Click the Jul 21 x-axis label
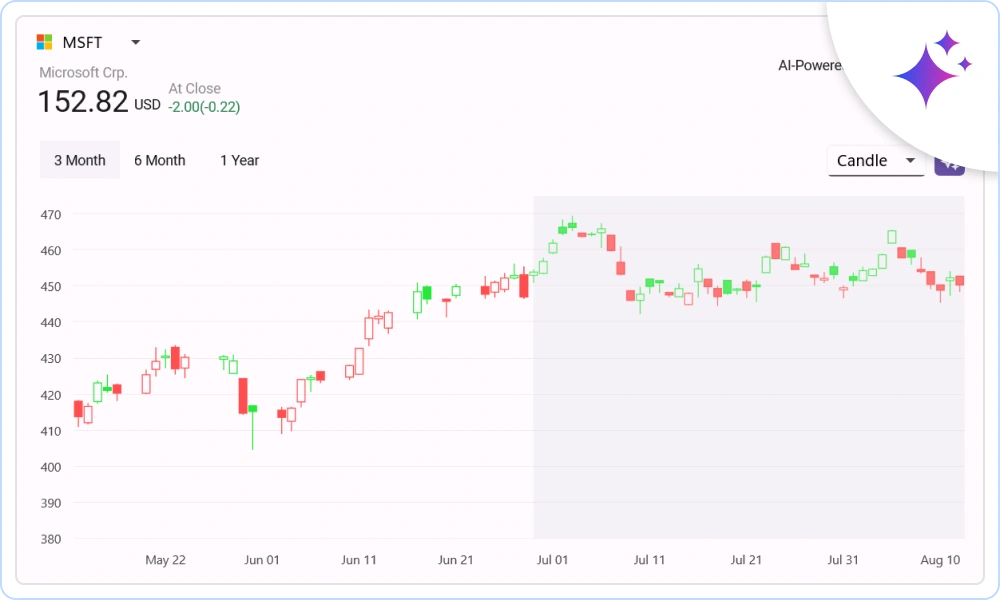Viewport: 1000px width, 600px height. click(x=746, y=560)
